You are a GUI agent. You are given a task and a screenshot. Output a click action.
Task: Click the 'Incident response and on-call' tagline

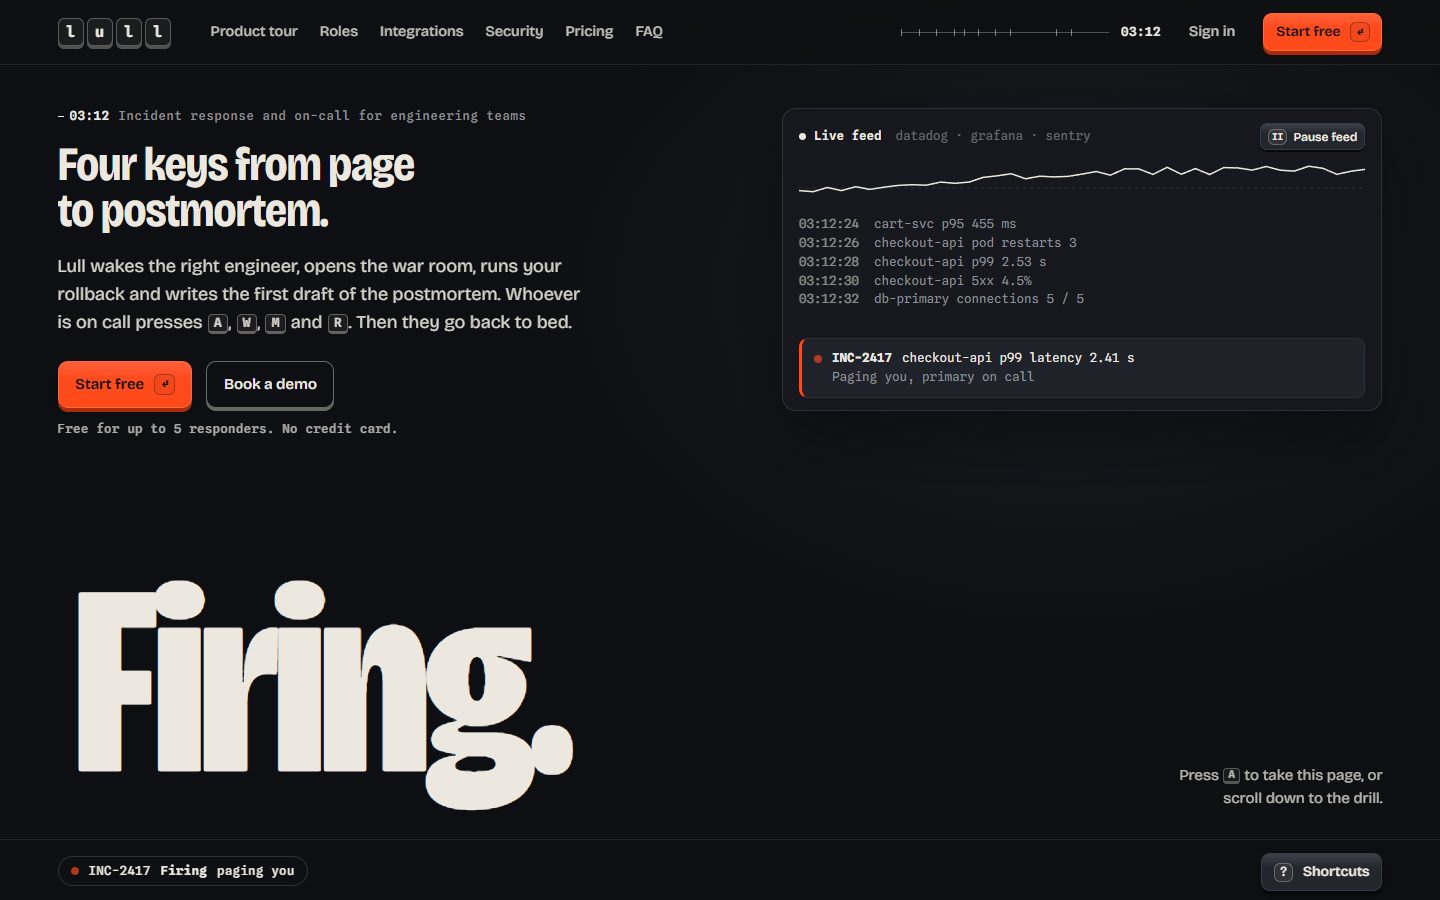pyautogui.click(x=322, y=116)
